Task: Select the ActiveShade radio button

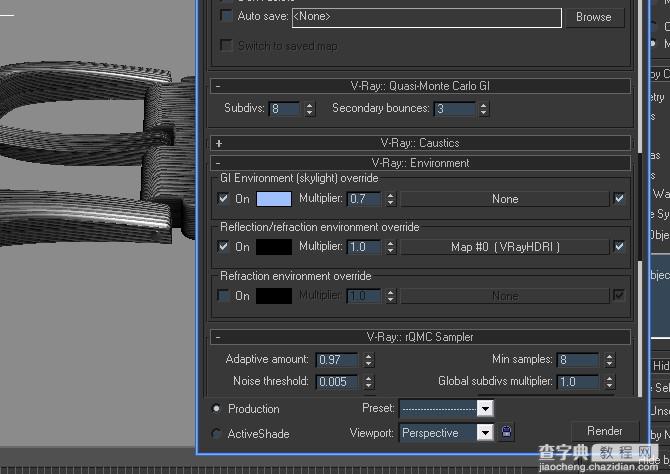Action: tap(217, 433)
